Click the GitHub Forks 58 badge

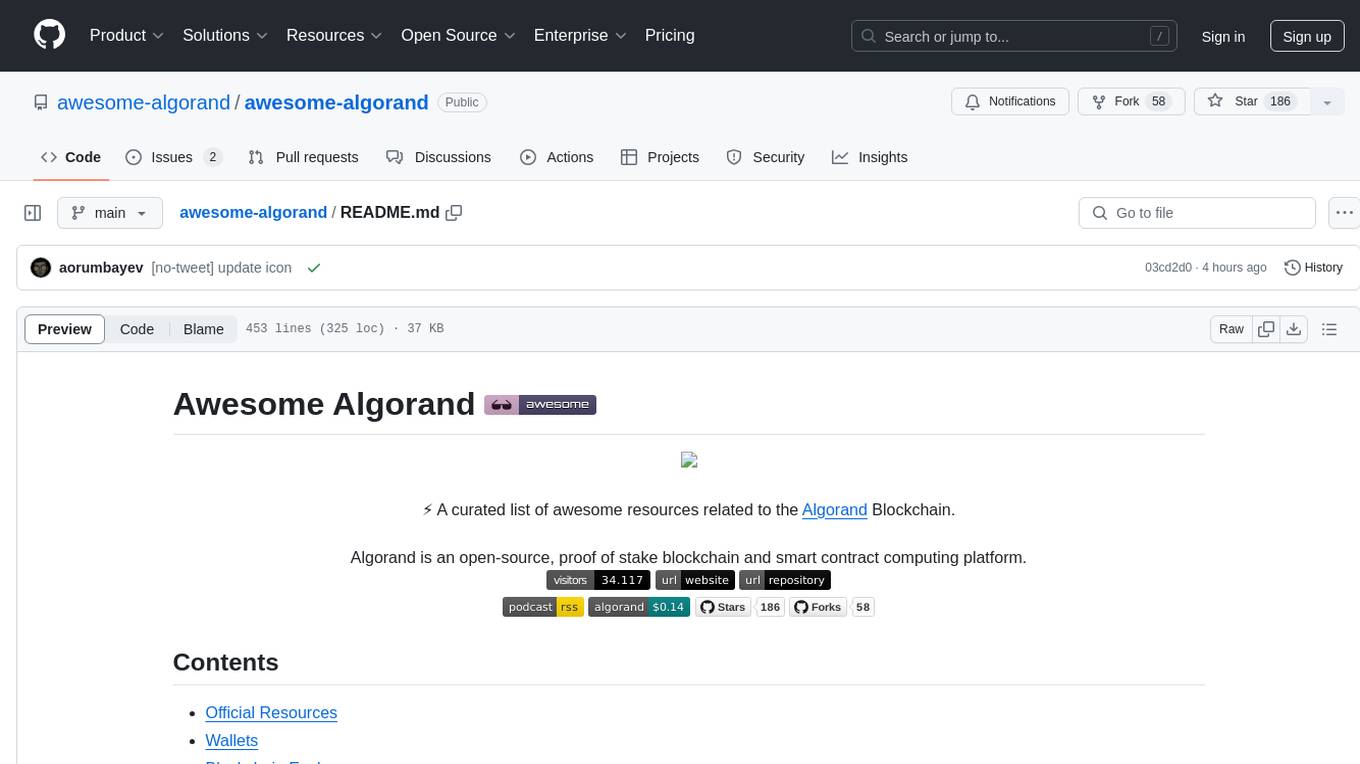click(832, 607)
